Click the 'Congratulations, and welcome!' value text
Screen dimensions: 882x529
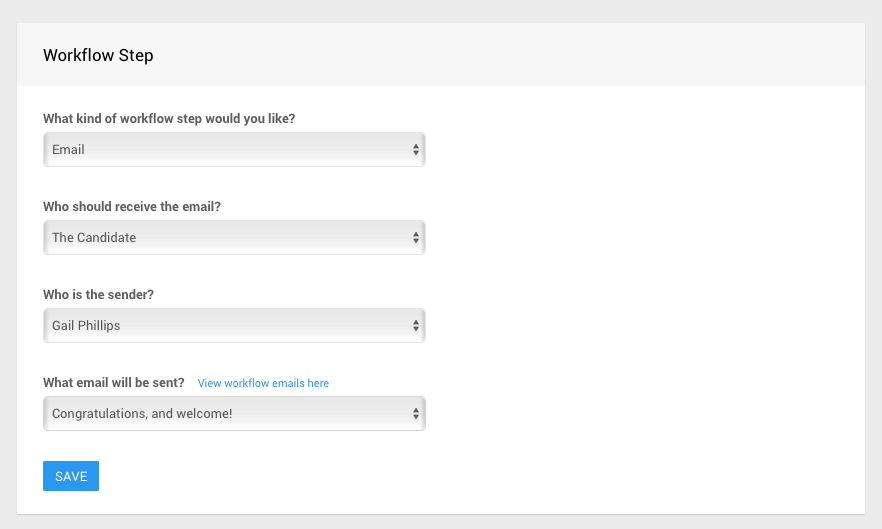142,414
